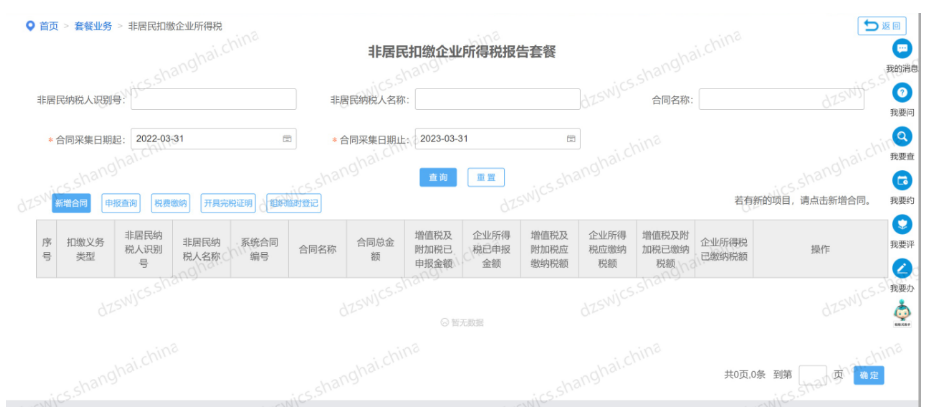
Task: Click the 合同采集日期止 date field
Action: (x=498, y=139)
